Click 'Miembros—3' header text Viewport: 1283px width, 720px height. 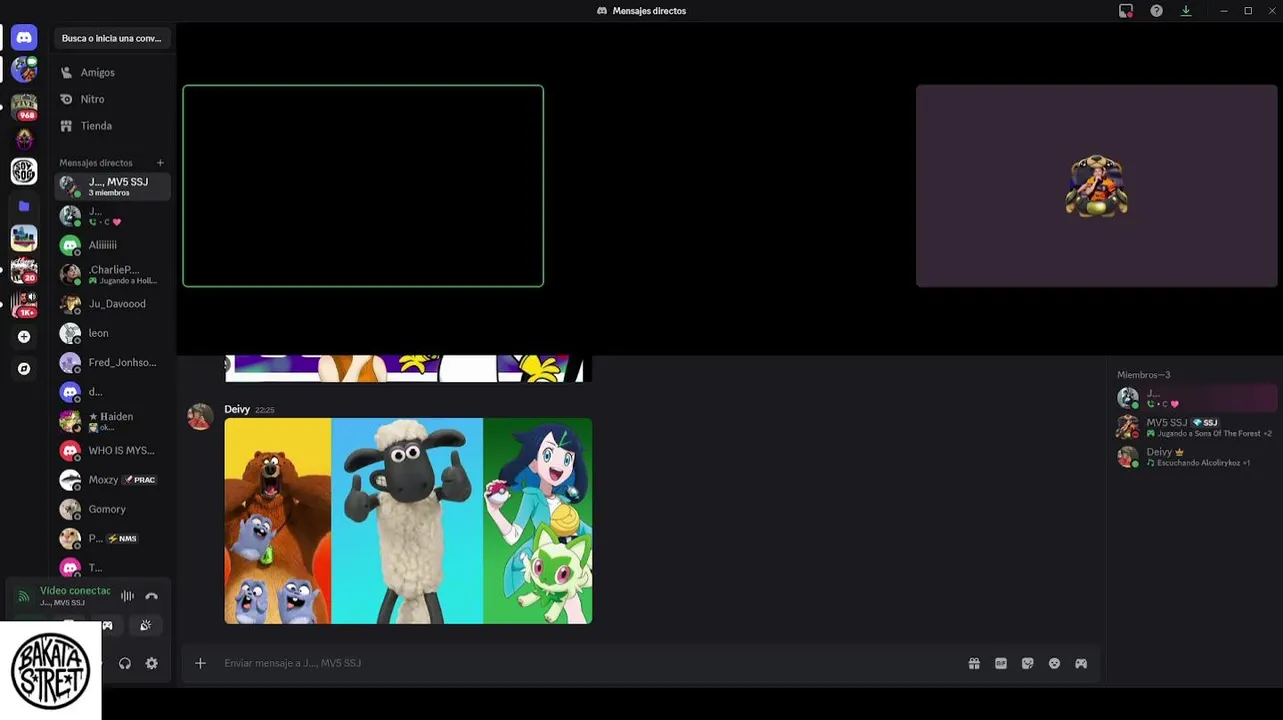click(x=1143, y=375)
